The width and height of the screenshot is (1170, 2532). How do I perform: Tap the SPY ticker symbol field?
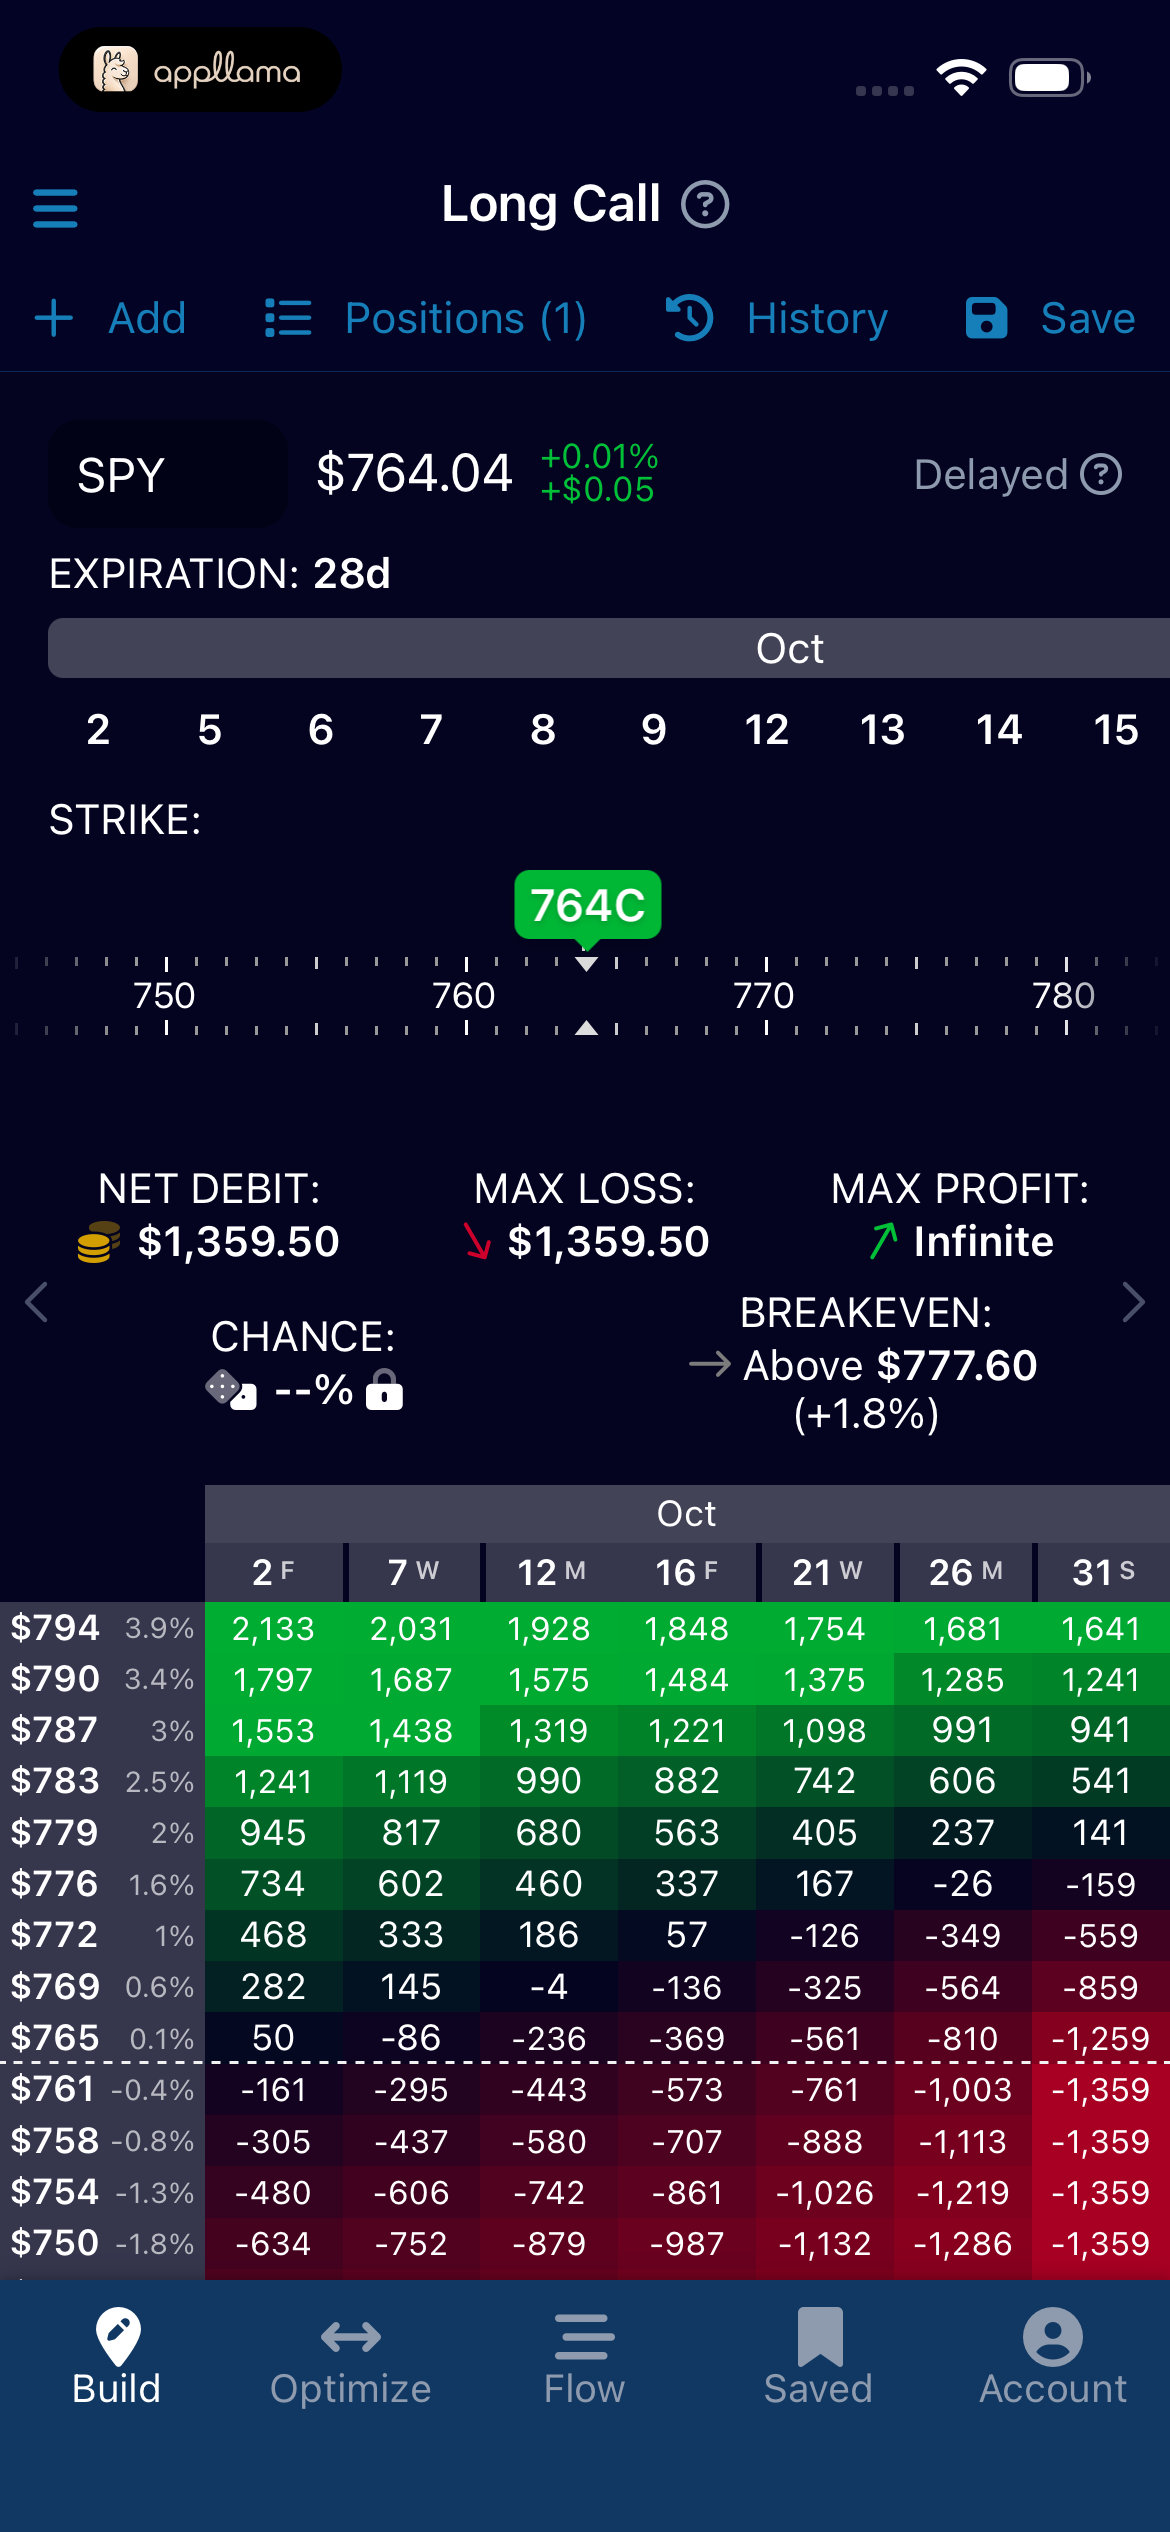pos(168,475)
